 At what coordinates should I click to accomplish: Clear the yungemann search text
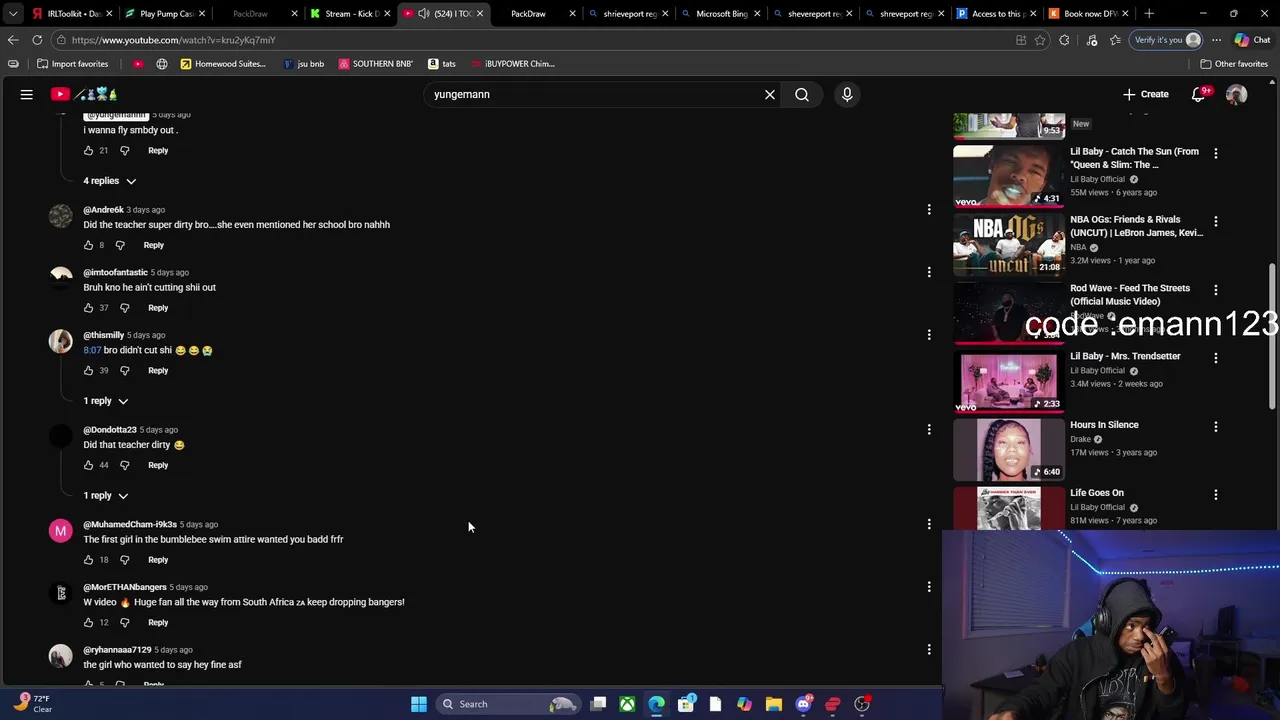pyautogui.click(x=770, y=94)
